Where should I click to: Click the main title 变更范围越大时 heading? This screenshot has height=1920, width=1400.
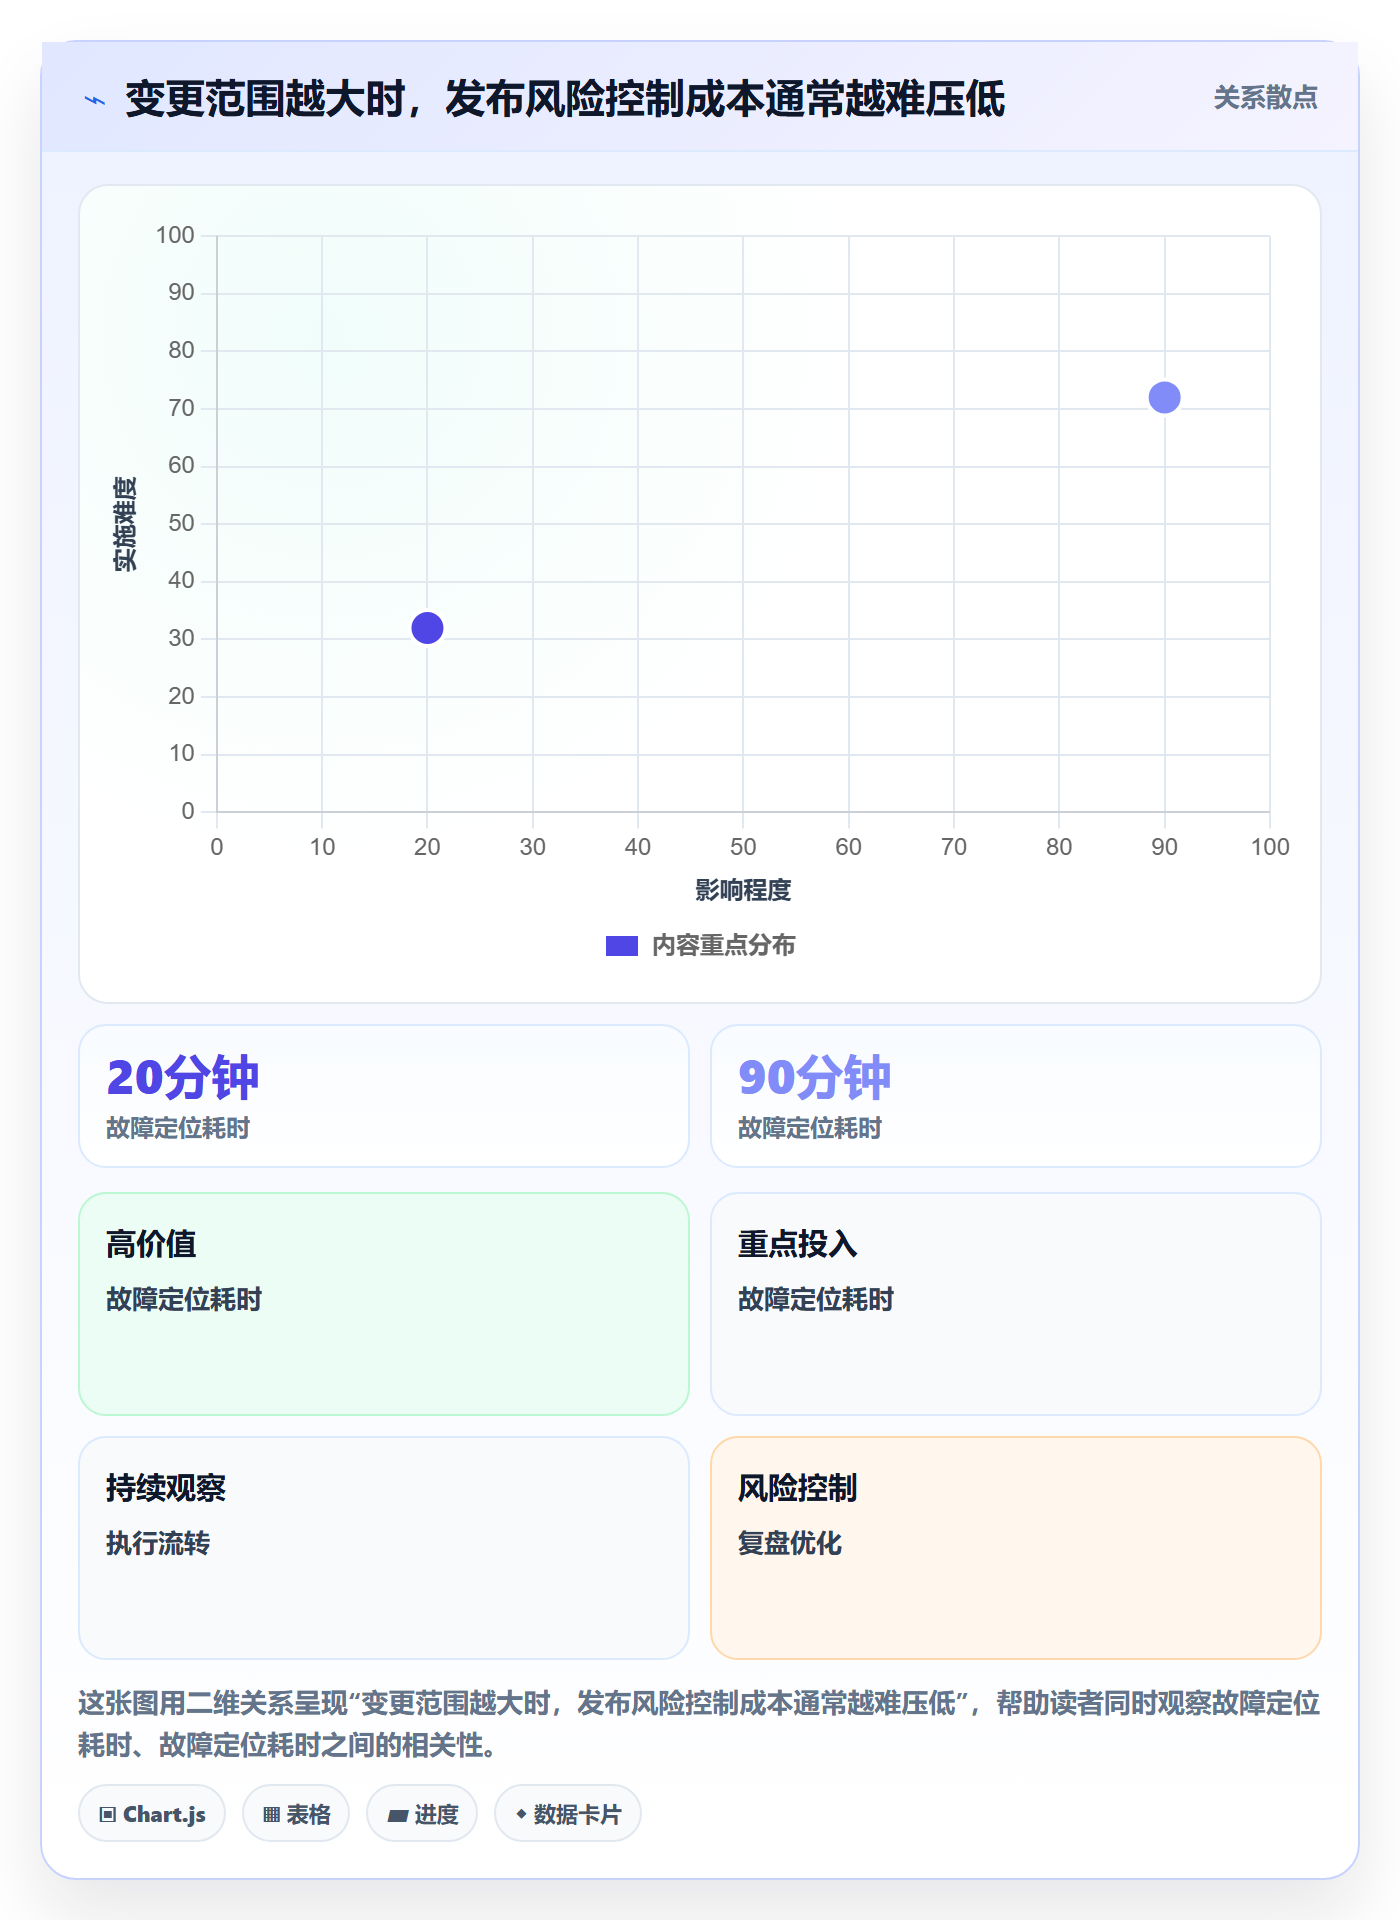[565, 99]
